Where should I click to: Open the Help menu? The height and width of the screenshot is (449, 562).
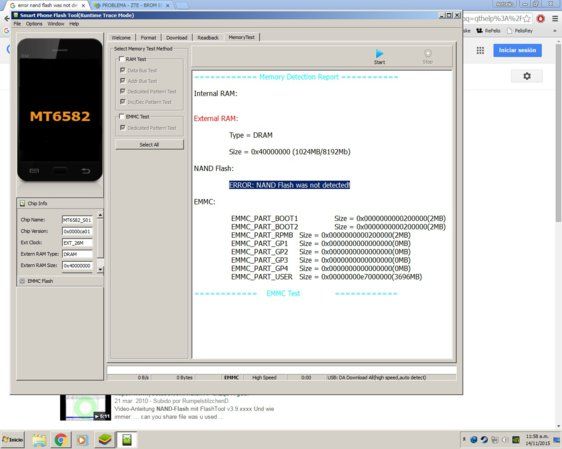pos(74,24)
